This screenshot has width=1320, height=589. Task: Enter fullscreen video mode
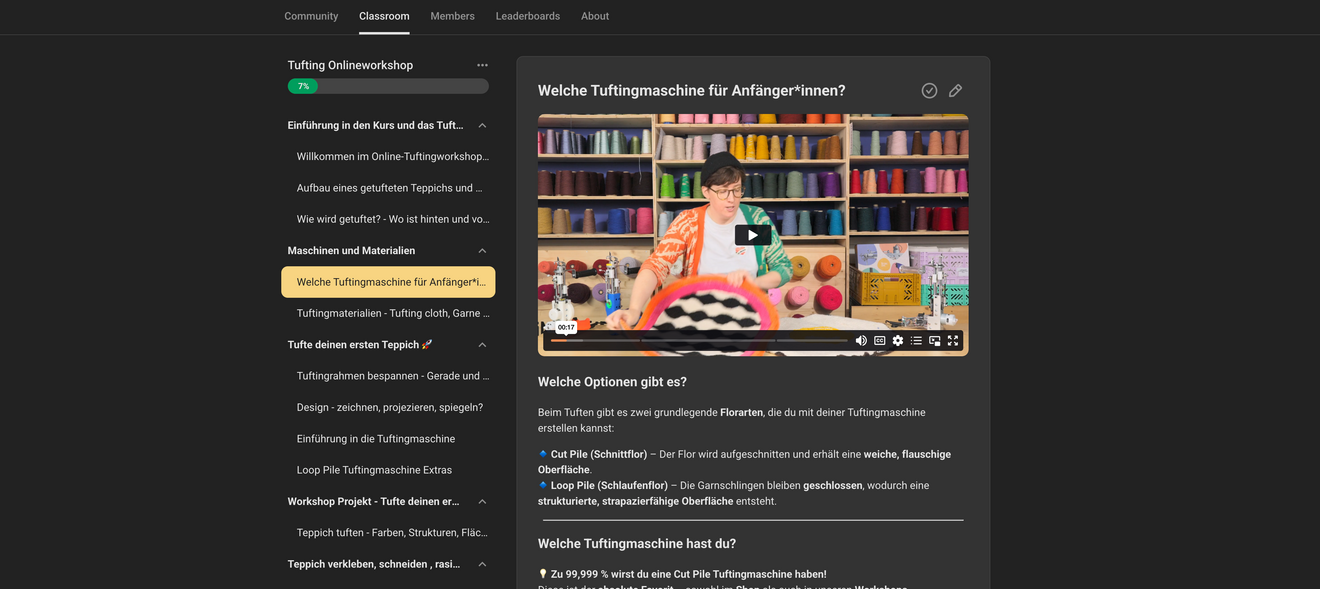[953, 340]
